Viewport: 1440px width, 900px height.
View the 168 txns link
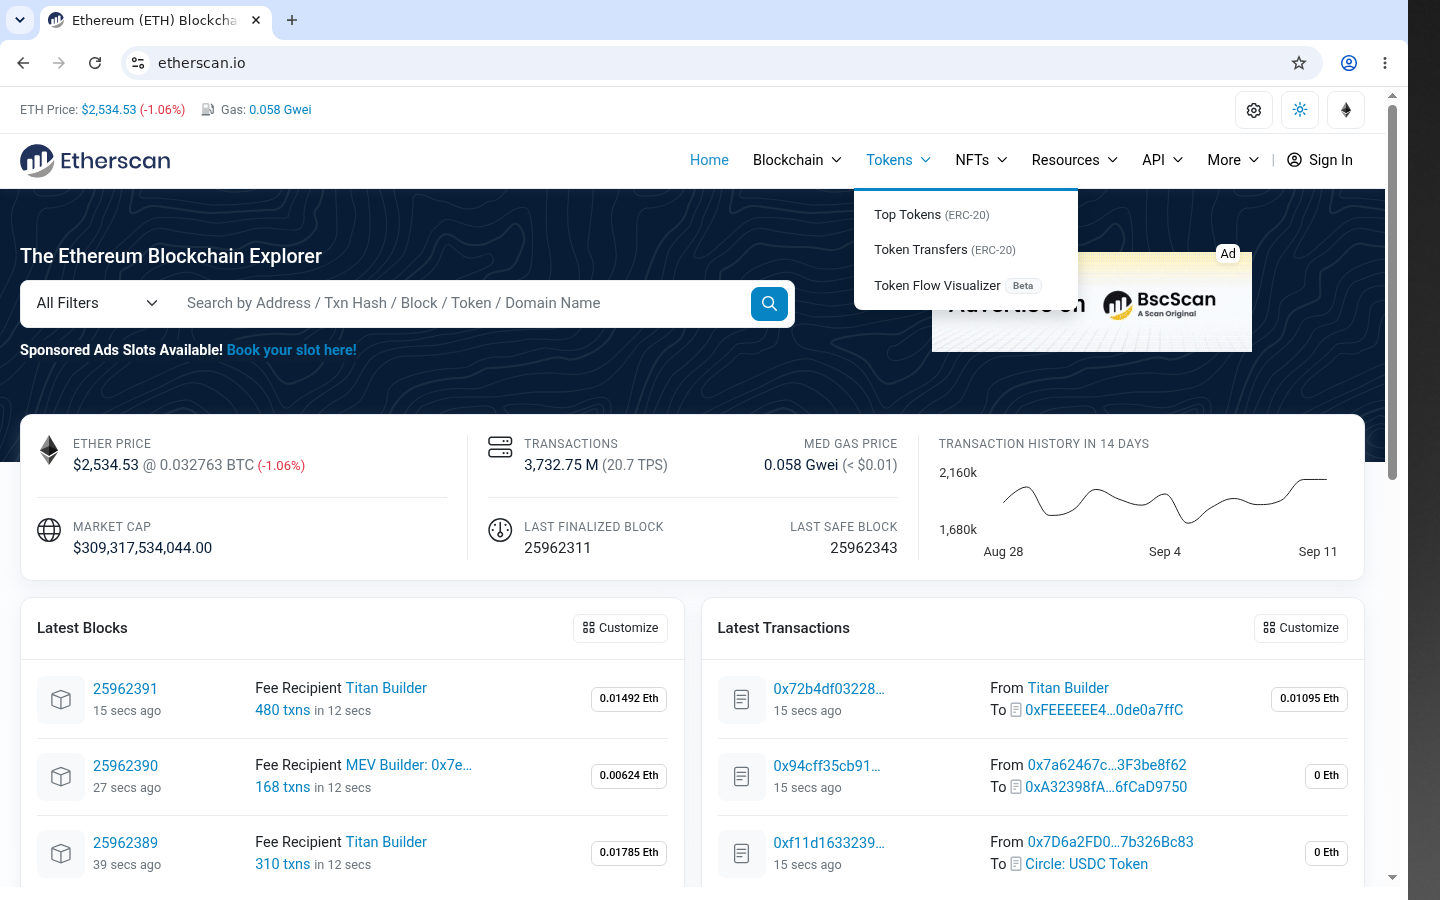[283, 787]
